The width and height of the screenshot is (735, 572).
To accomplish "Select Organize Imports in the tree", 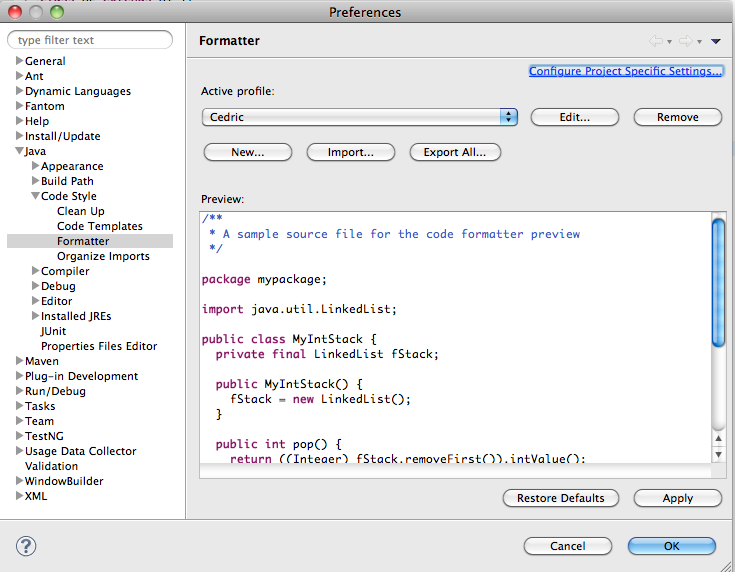I will click(103, 256).
